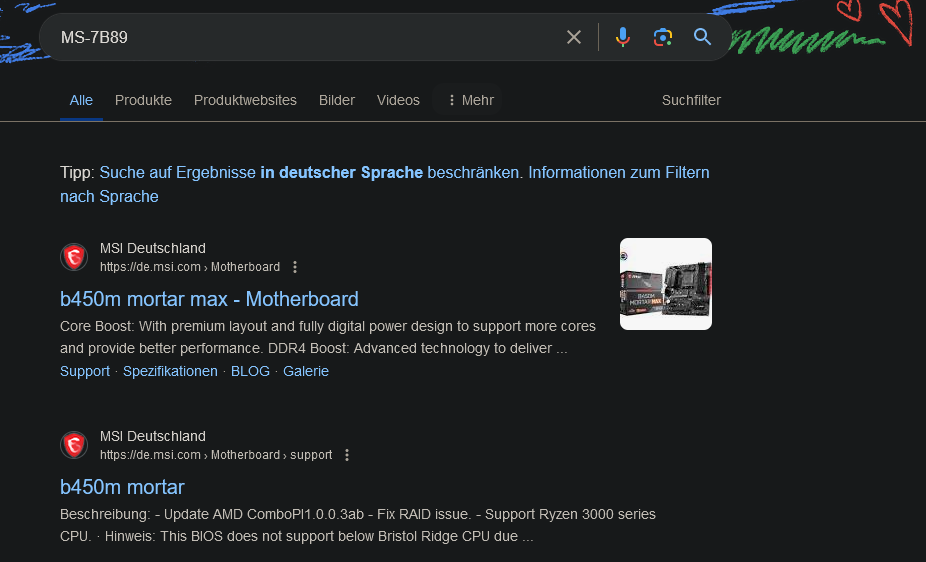Click the https://de.msi.com › Motherboard URL text
The width and height of the screenshot is (926, 562).
(x=190, y=267)
